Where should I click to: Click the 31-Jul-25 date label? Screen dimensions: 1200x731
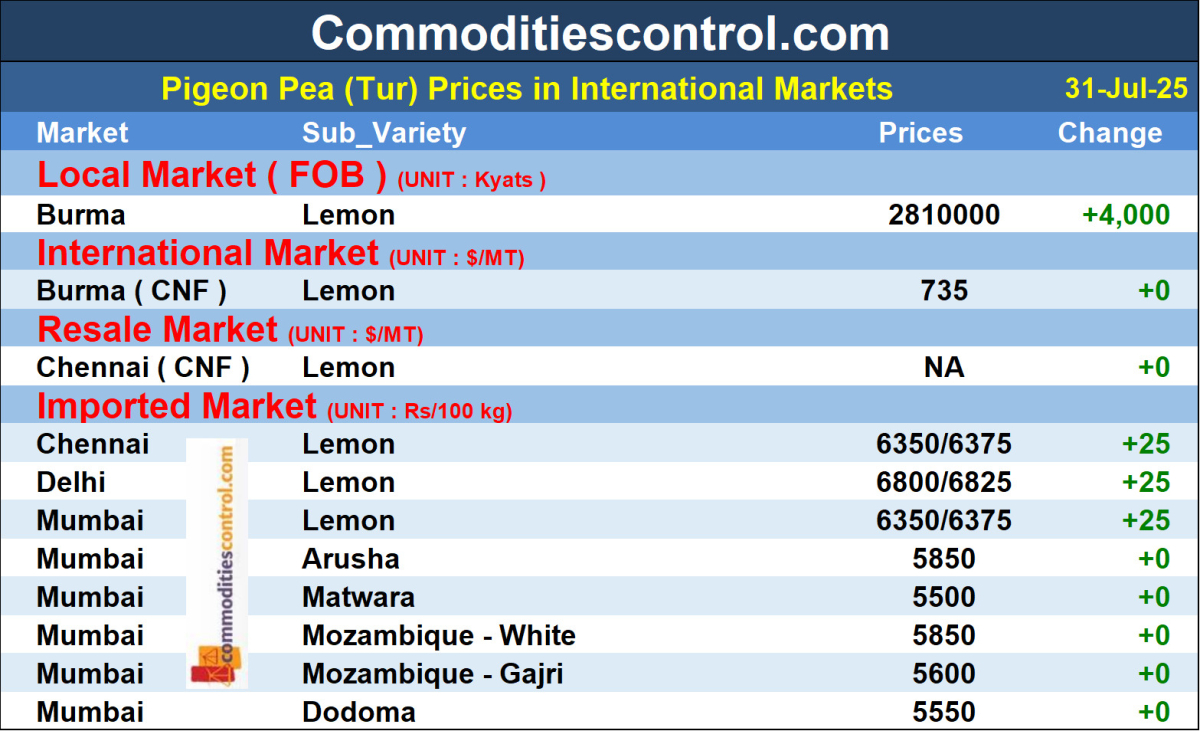(x=1126, y=89)
